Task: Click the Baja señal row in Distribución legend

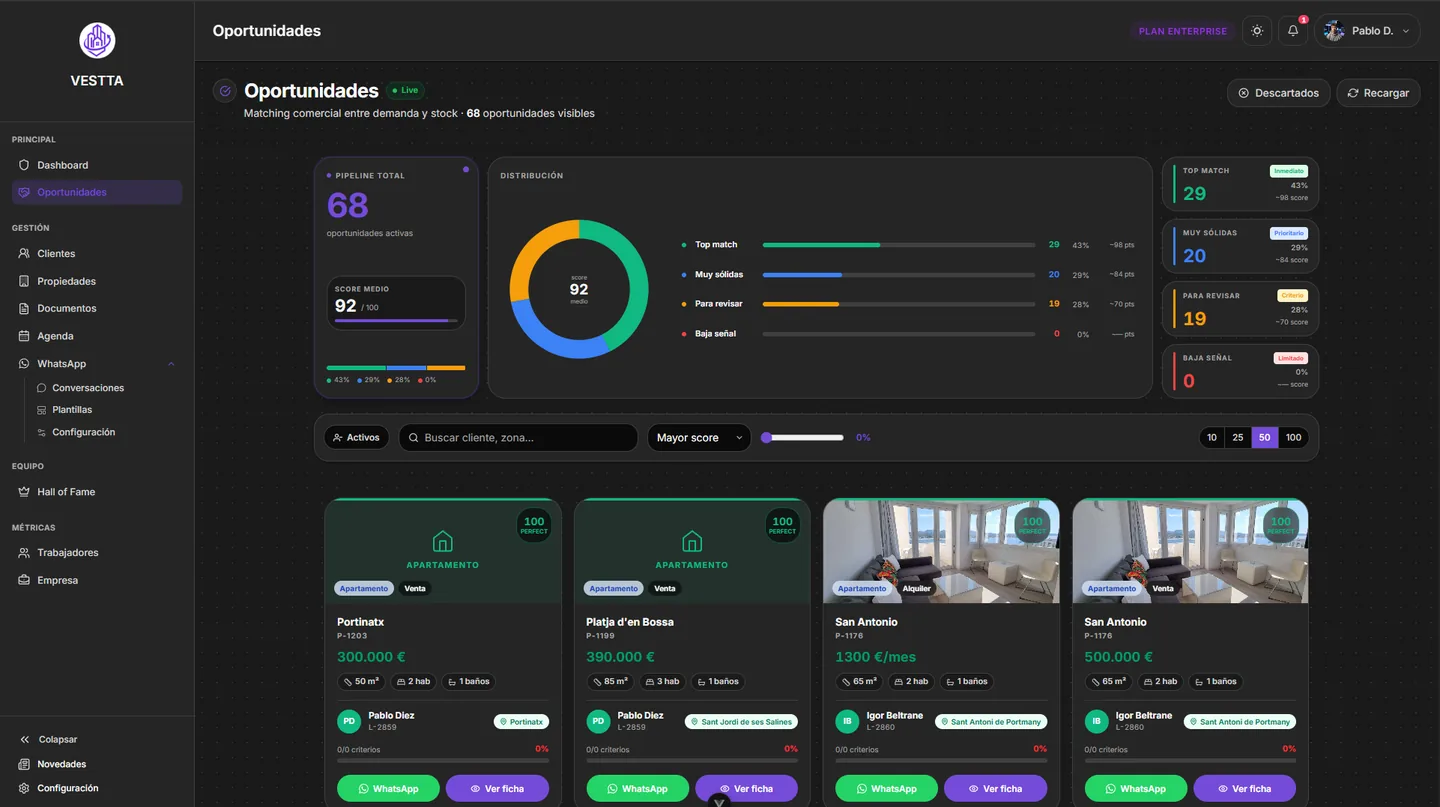Action: [907, 334]
